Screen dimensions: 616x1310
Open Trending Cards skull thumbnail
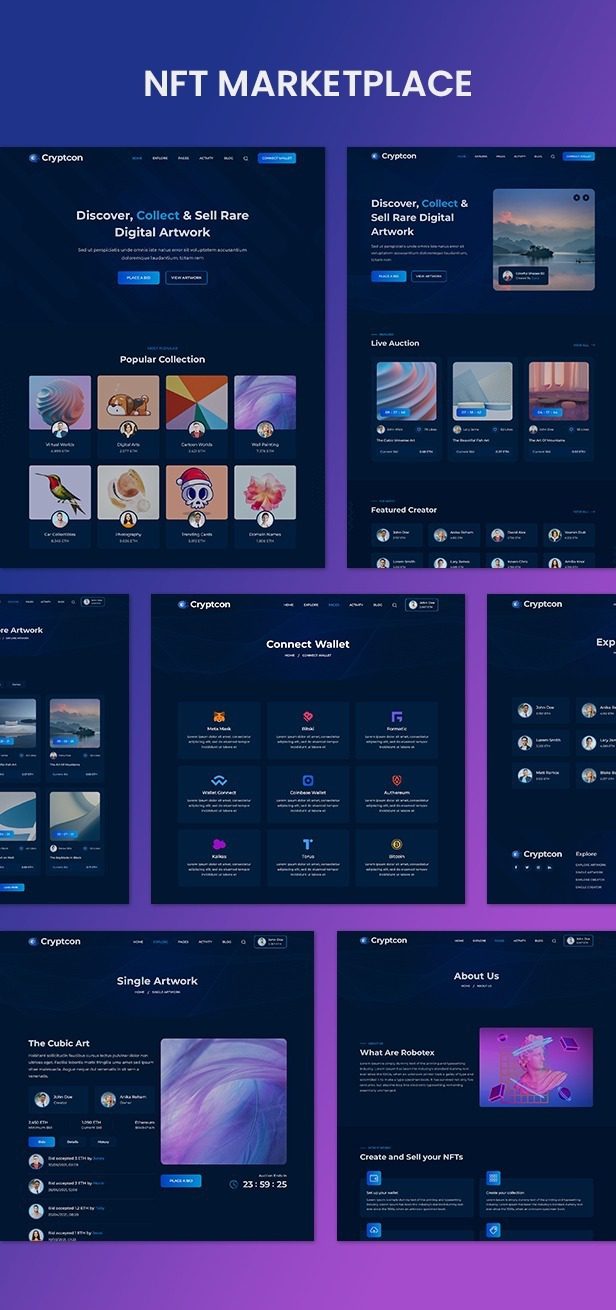[197, 492]
